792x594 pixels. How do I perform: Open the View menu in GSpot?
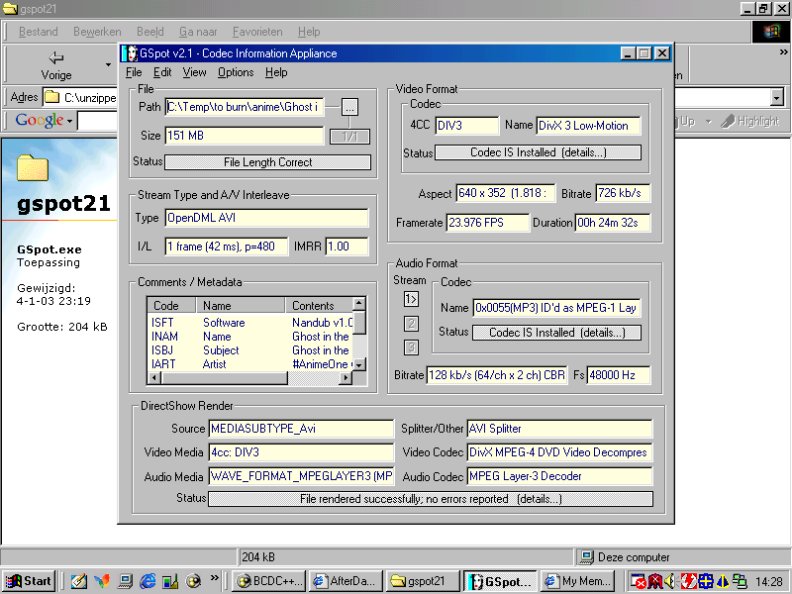[194, 72]
